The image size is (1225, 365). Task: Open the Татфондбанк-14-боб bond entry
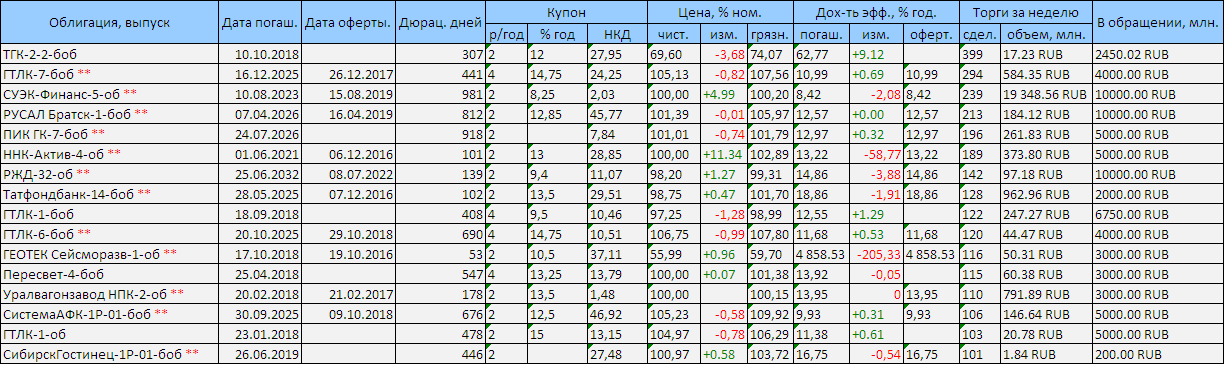coord(68,193)
